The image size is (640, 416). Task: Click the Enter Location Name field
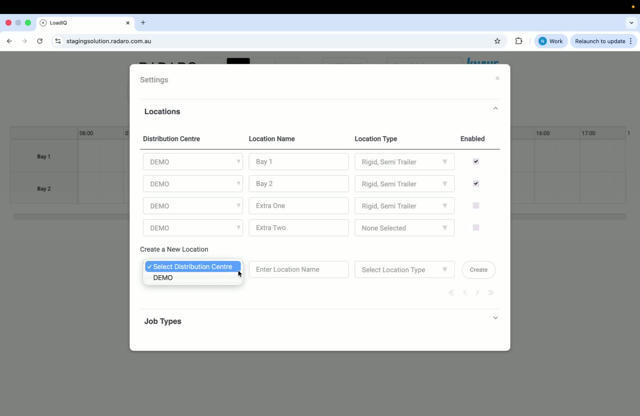tap(298, 270)
